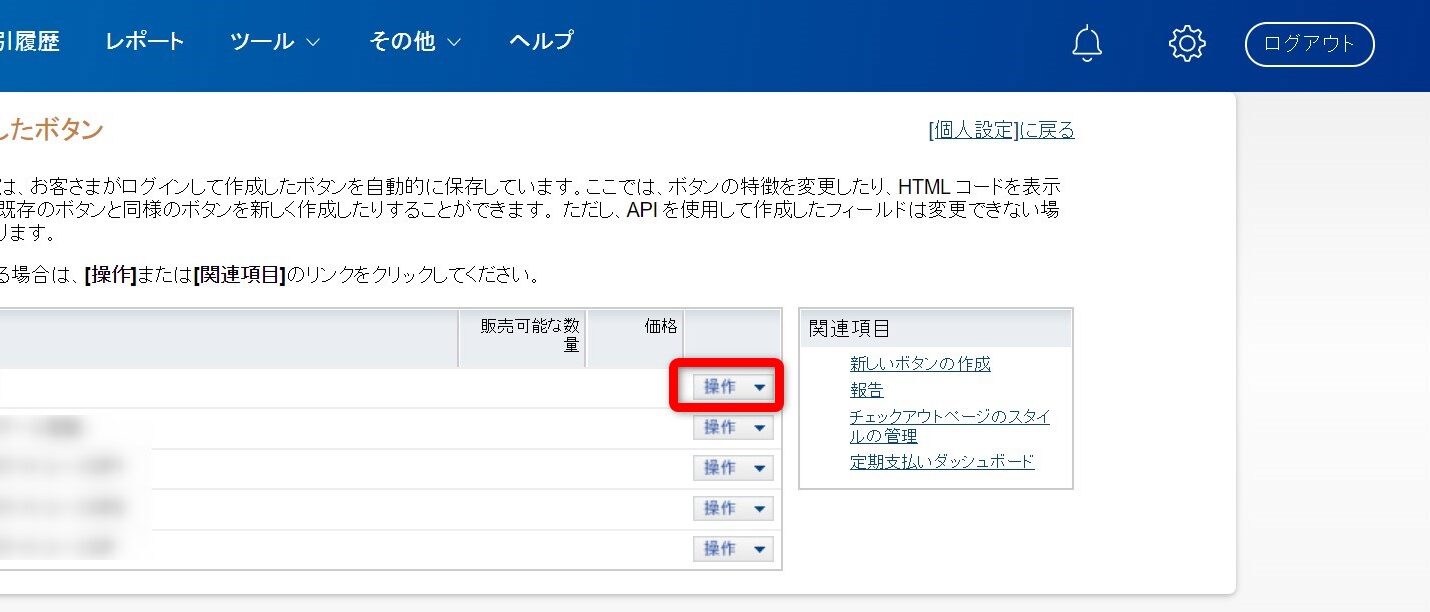Open the 操作 dropdown in the fourth row
Viewport: 1430px width, 612px height.
click(733, 508)
